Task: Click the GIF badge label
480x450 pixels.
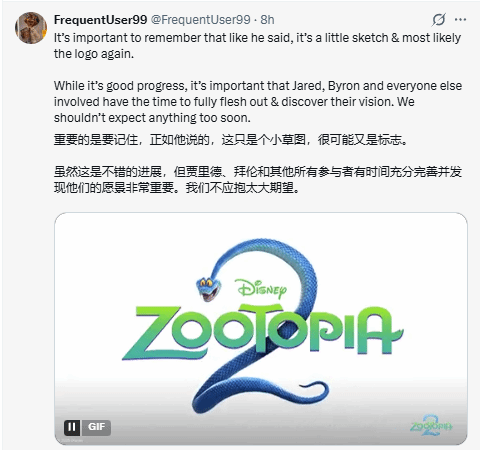Action: tap(96, 427)
